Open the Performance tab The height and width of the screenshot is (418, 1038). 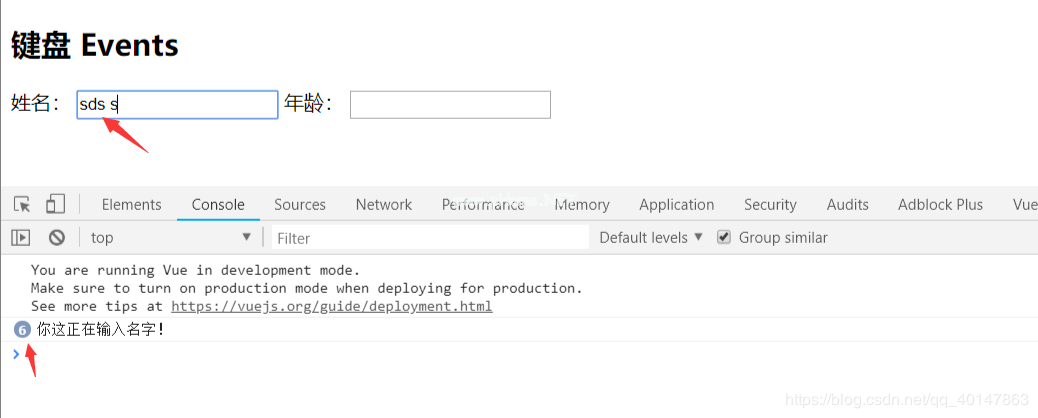click(x=483, y=204)
